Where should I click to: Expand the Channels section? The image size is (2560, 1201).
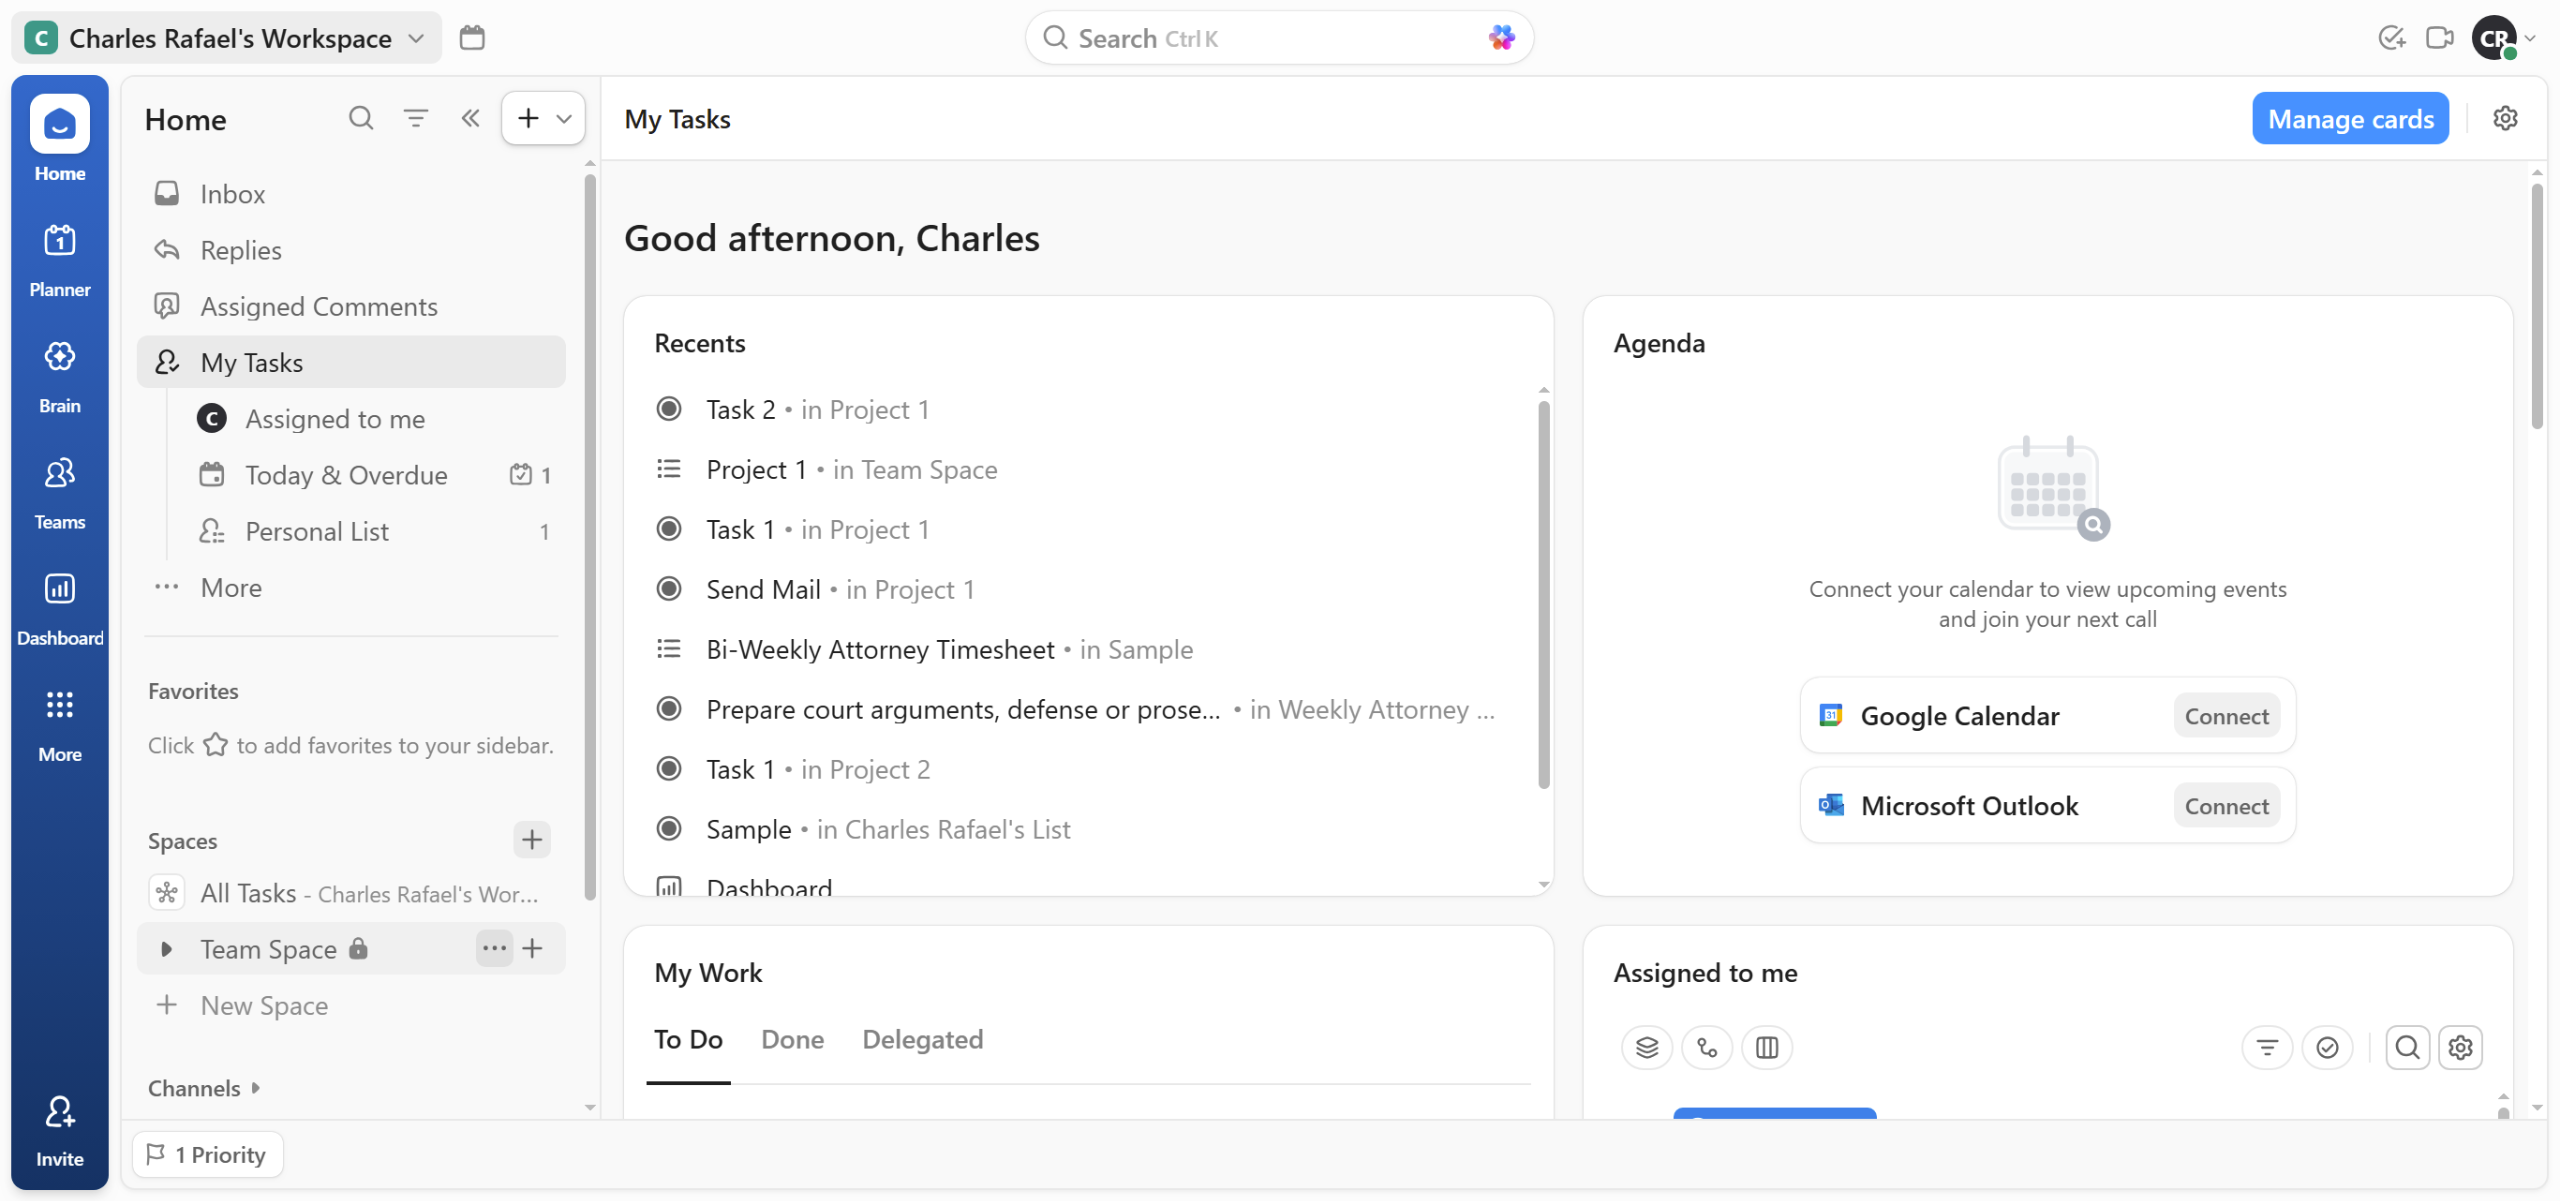pos(255,1088)
